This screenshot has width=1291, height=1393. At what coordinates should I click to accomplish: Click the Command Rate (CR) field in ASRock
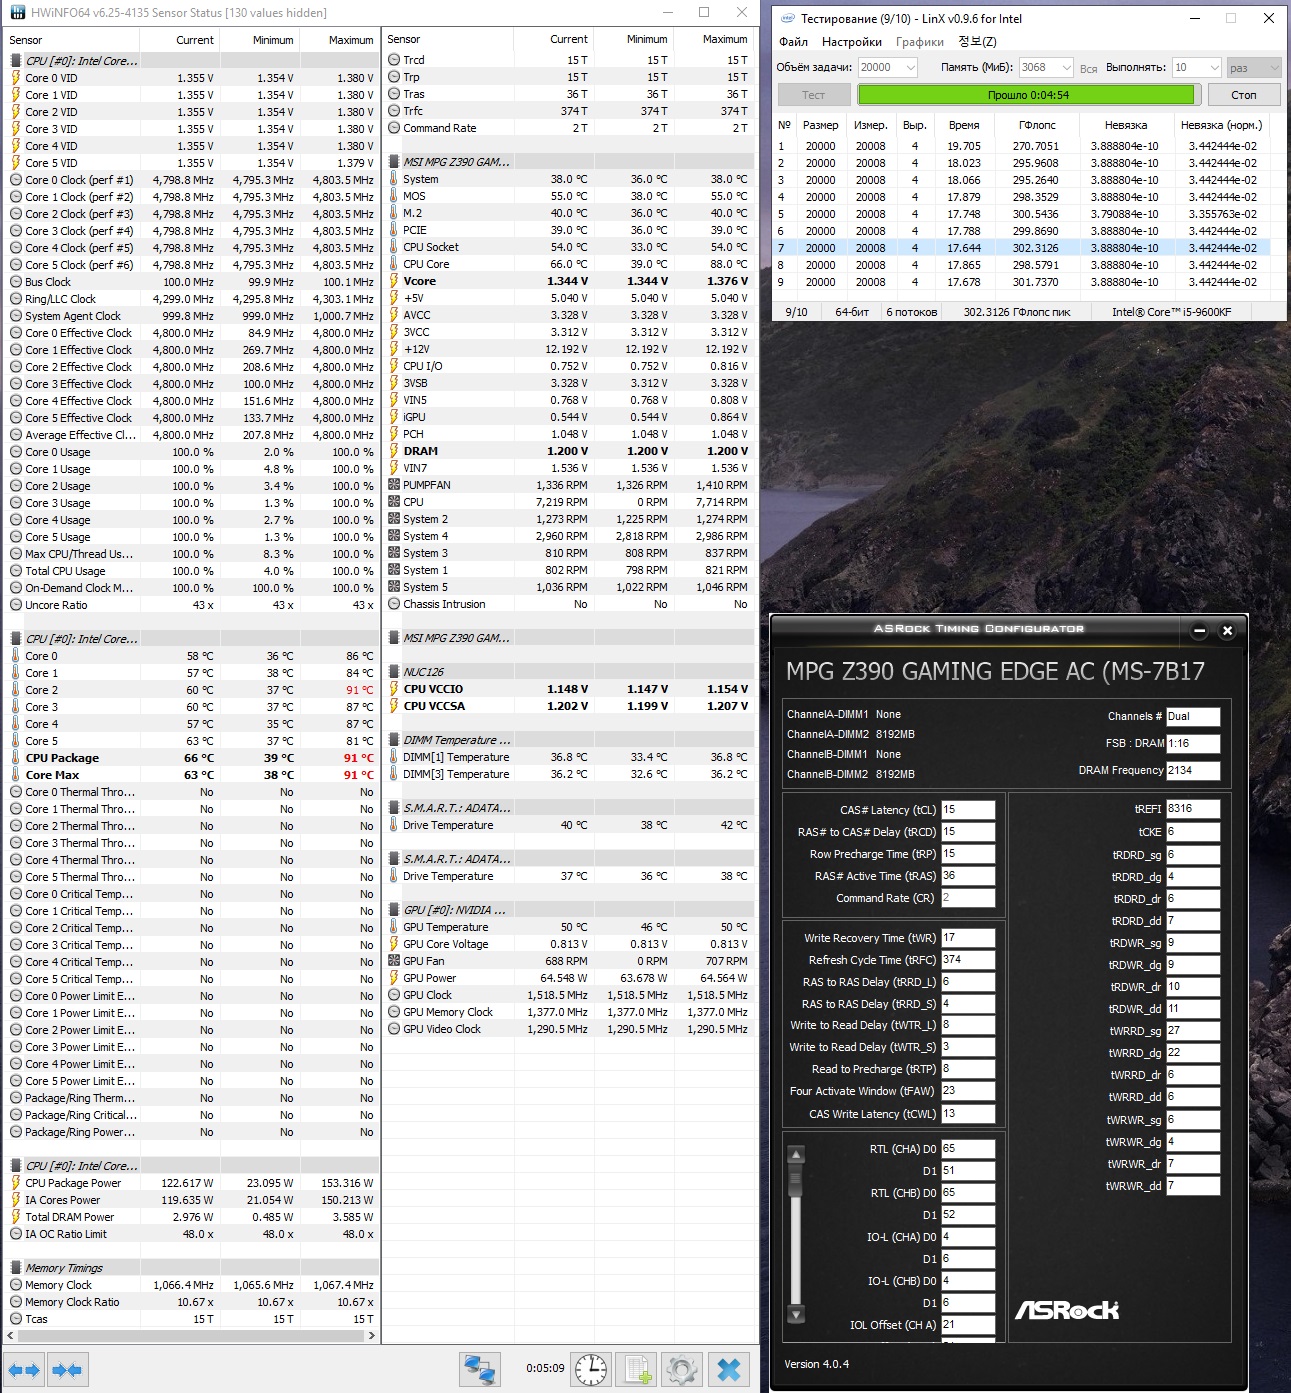tap(968, 898)
